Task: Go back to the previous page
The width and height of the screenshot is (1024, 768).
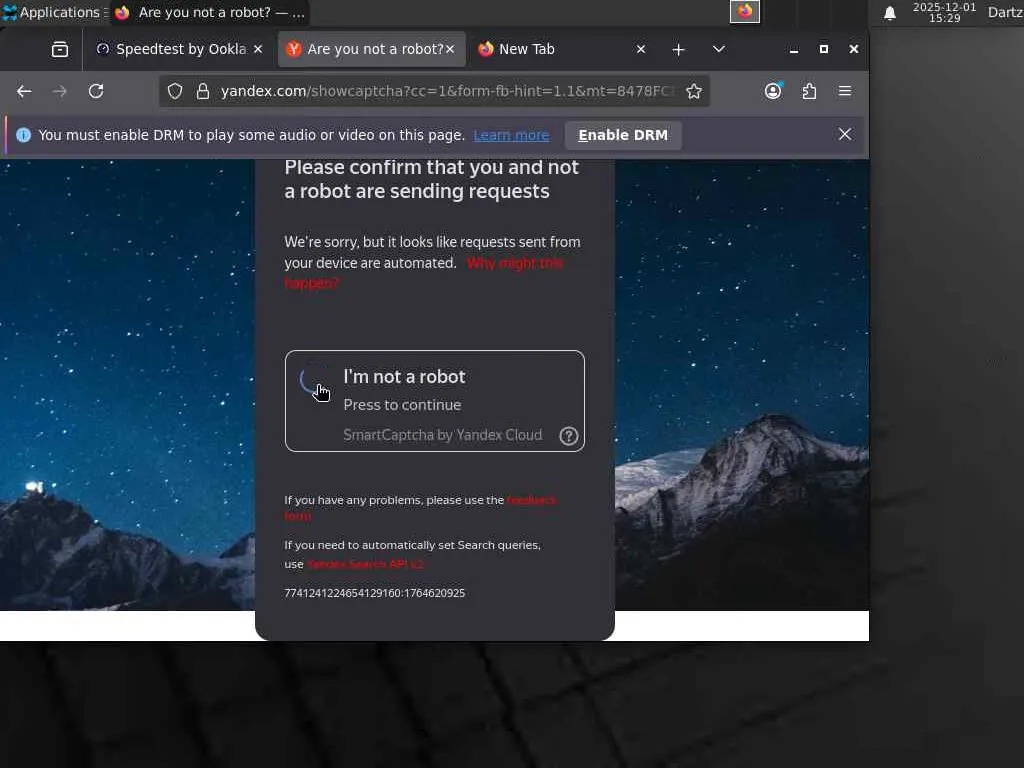Action: click(24, 91)
